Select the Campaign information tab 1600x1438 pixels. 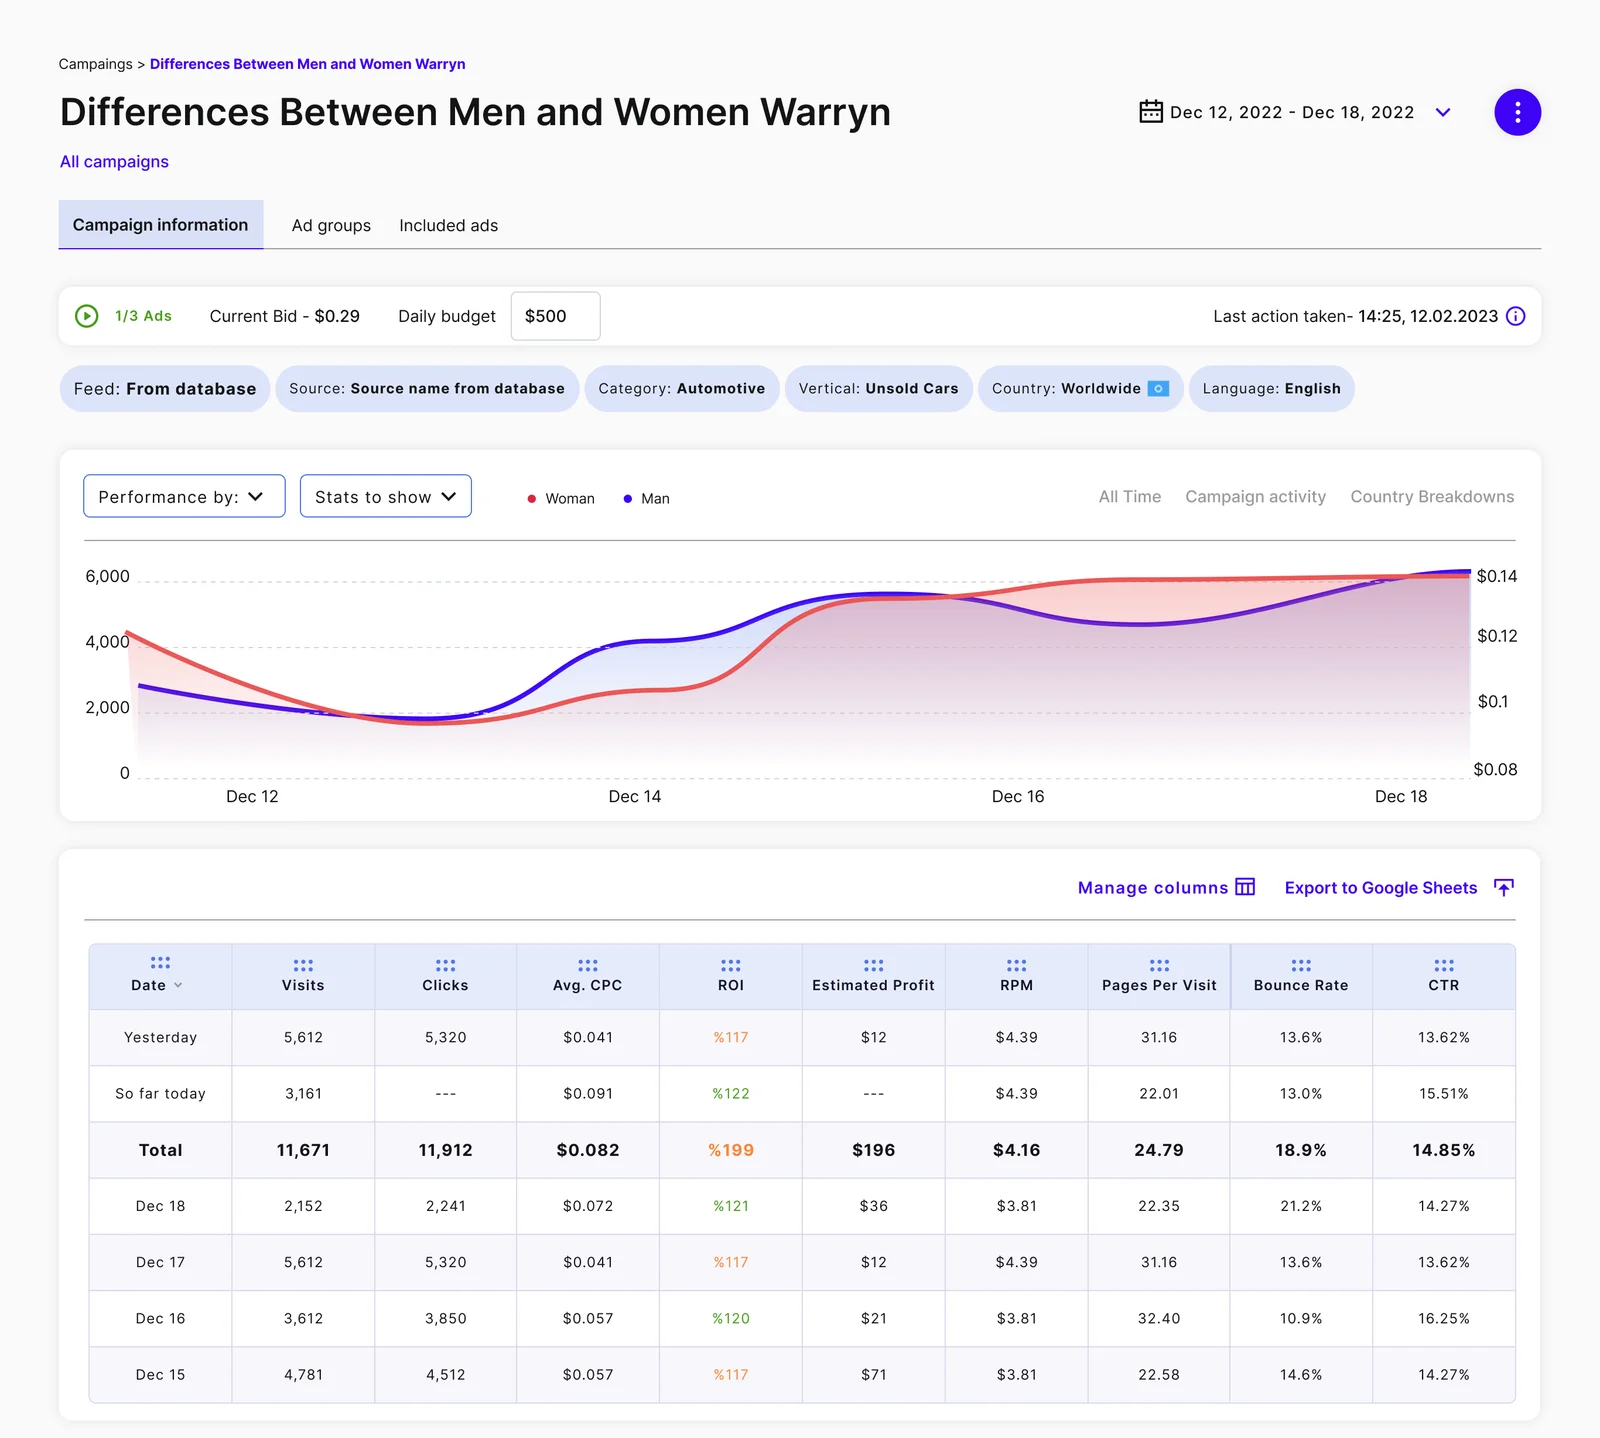click(x=161, y=225)
